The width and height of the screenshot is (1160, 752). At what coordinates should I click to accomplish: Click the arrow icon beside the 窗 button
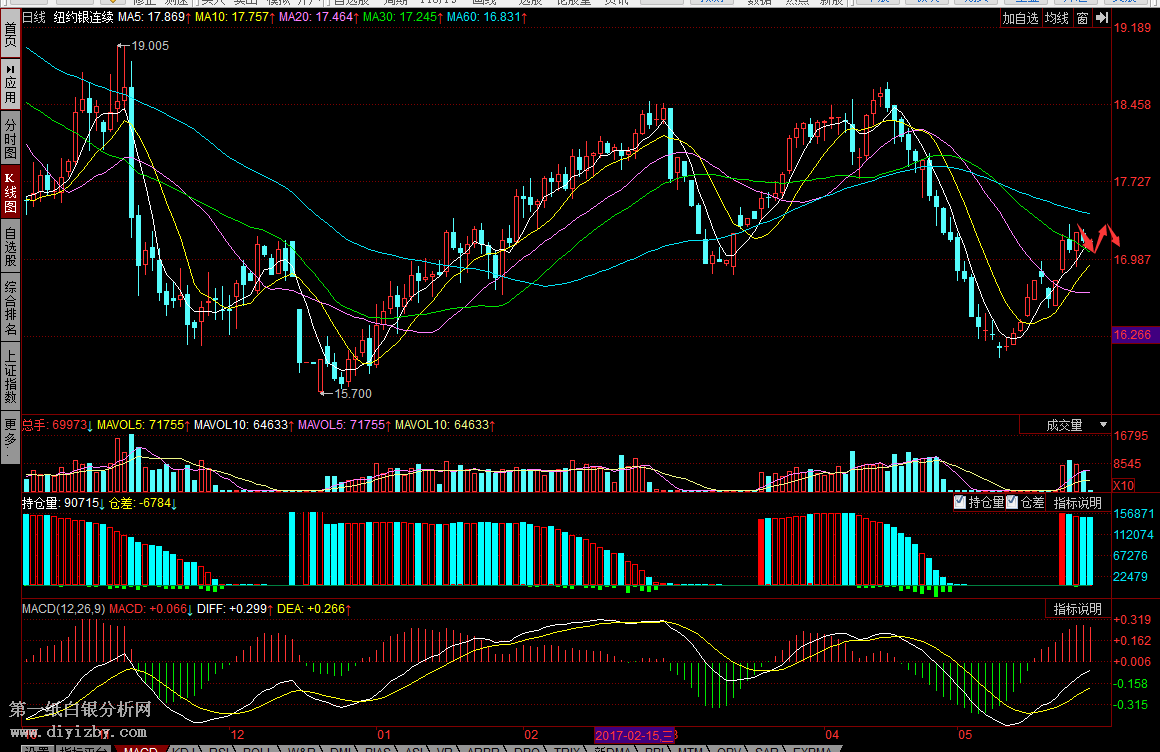point(1101,18)
